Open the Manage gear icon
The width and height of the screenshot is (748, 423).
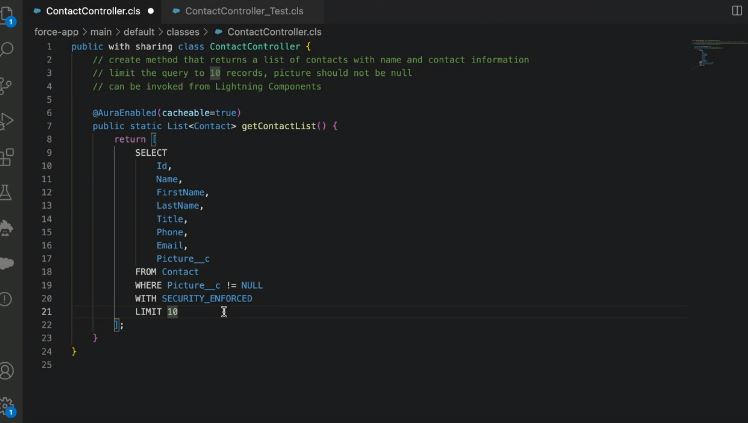point(7,406)
